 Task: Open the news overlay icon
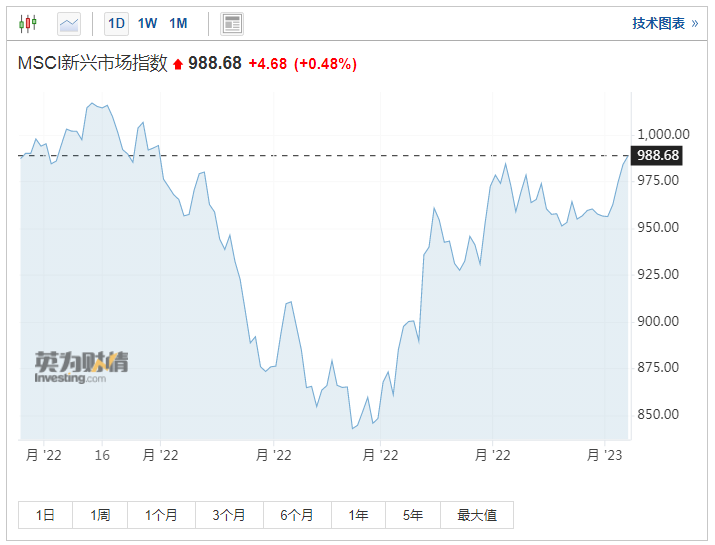pyautogui.click(x=232, y=24)
